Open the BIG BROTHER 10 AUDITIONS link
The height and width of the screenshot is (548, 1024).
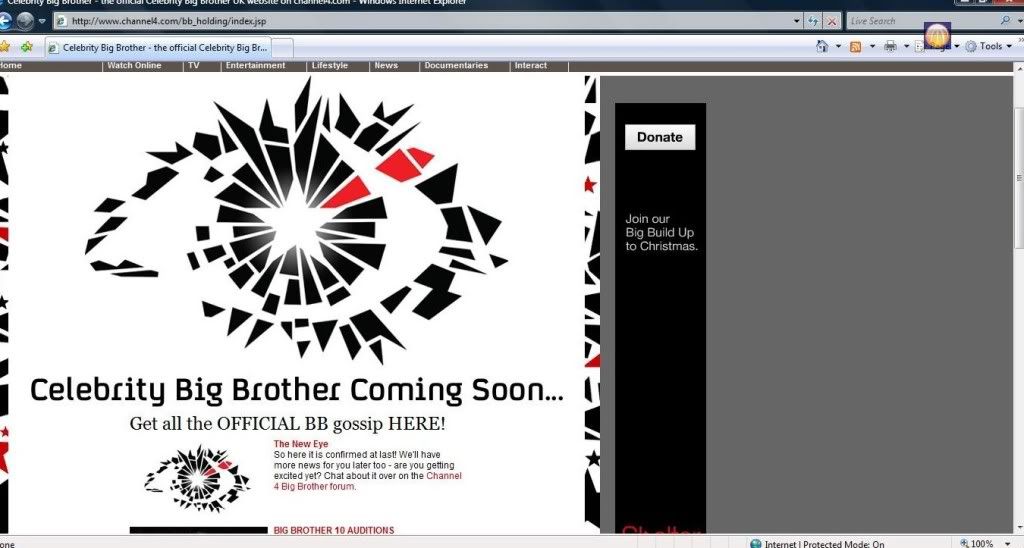click(334, 530)
